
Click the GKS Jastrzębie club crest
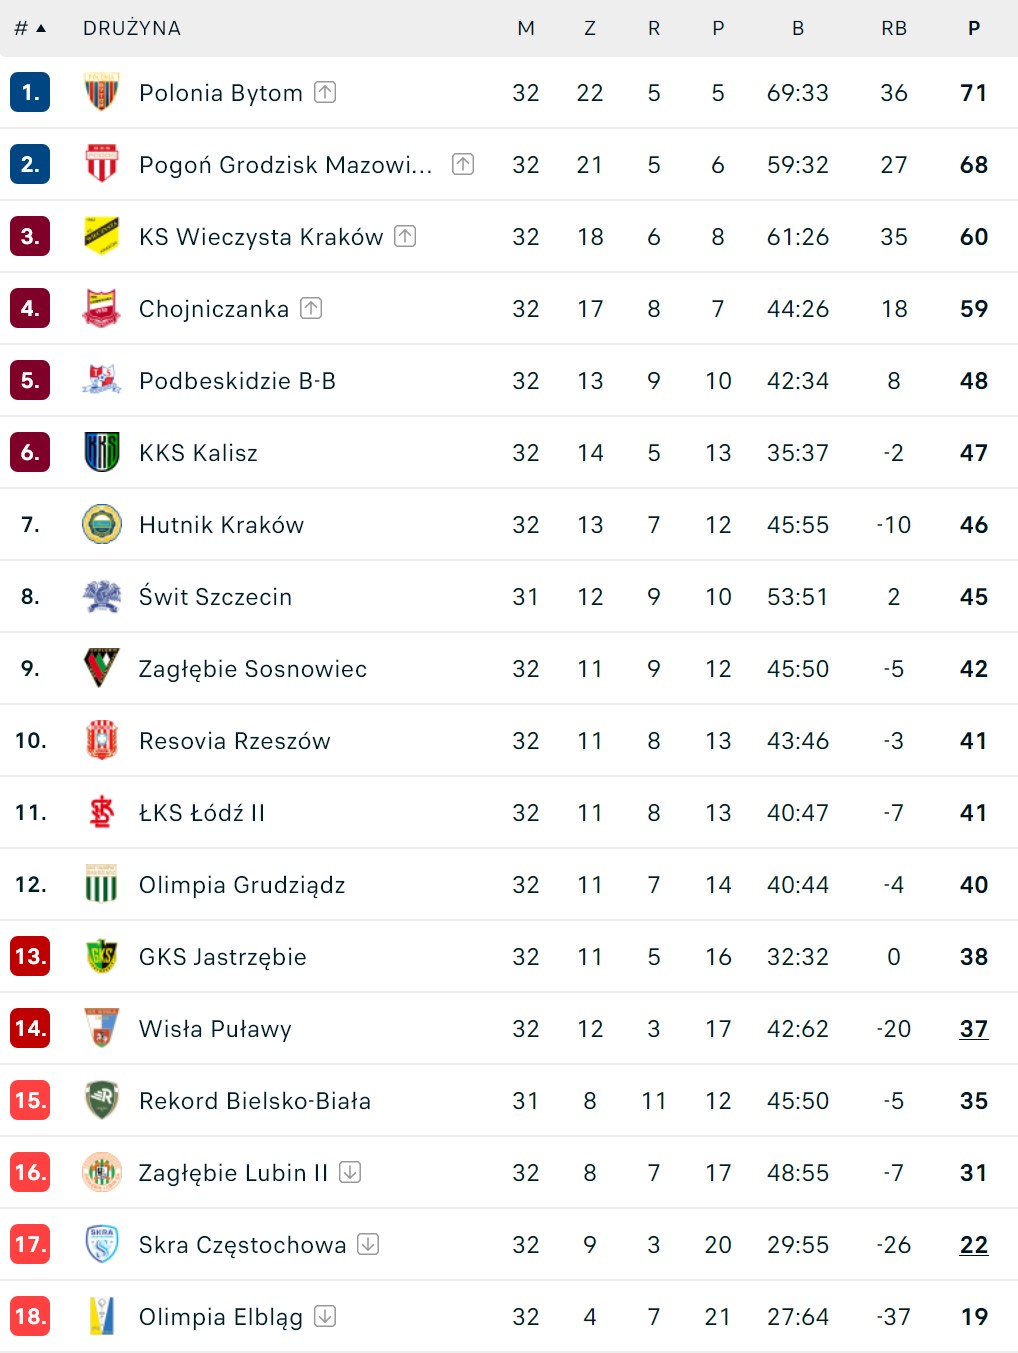pyautogui.click(x=101, y=956)
